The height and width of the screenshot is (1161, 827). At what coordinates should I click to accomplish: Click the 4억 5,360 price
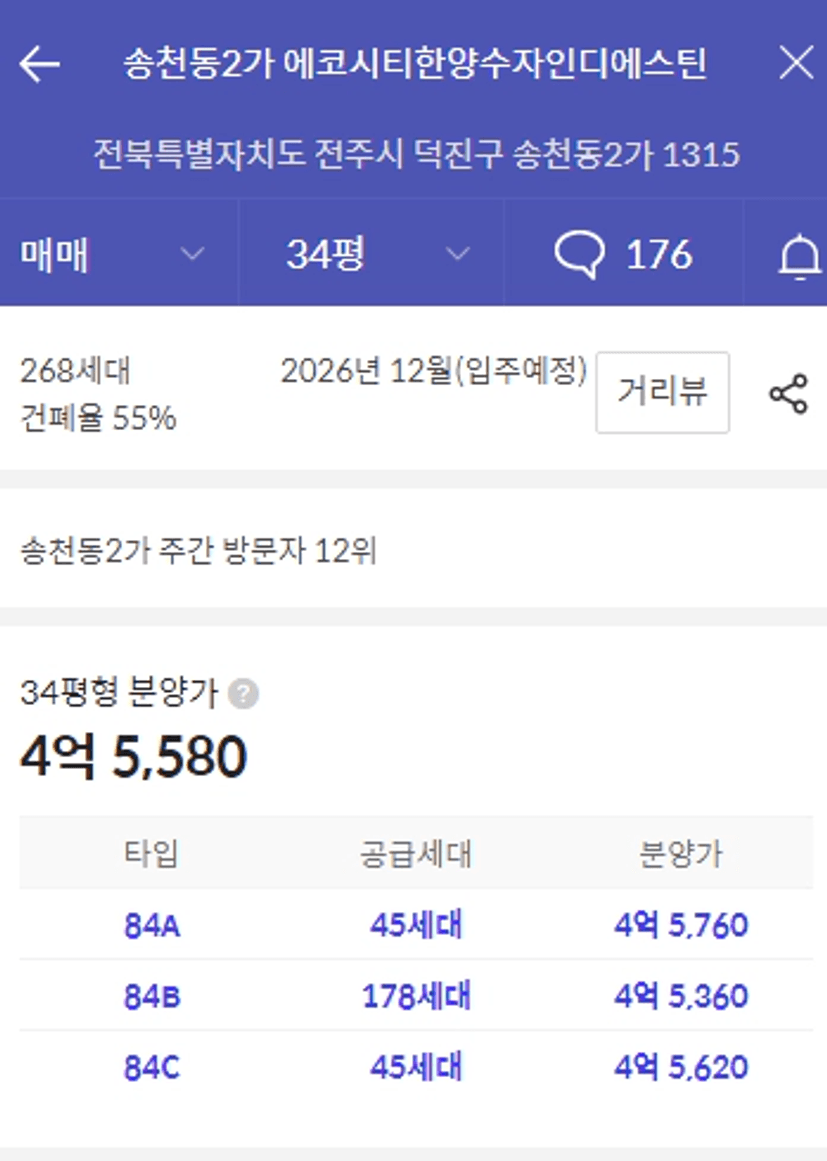click(681, 997)
